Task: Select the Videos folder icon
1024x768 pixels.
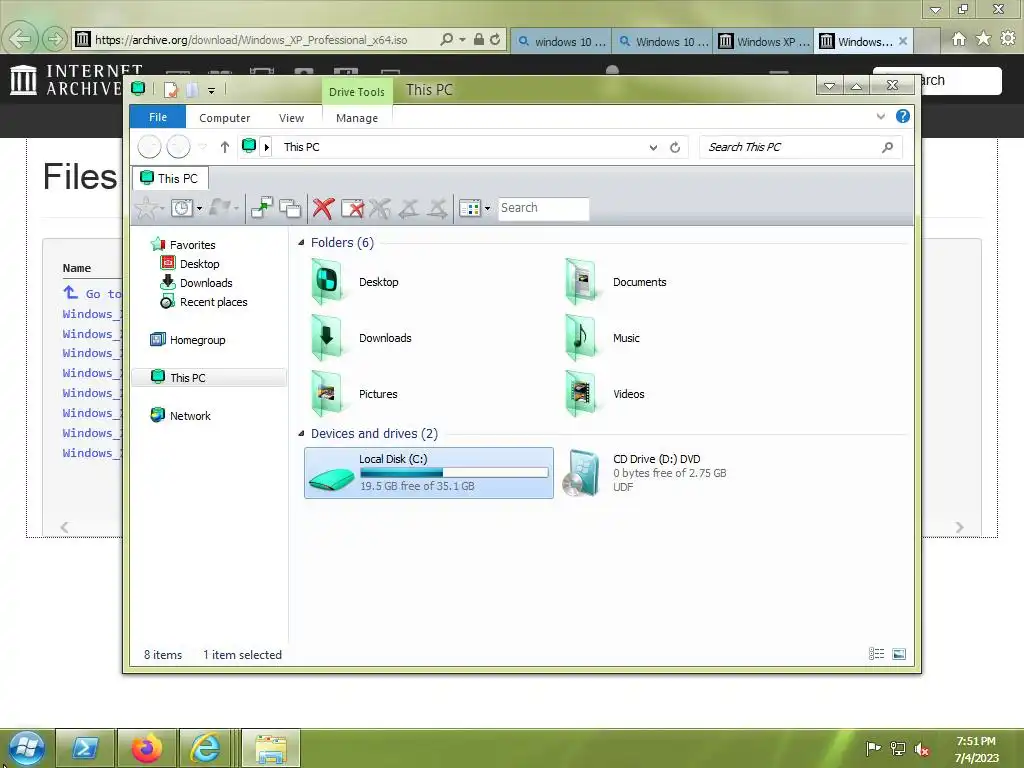Action: tap(581, 394)
